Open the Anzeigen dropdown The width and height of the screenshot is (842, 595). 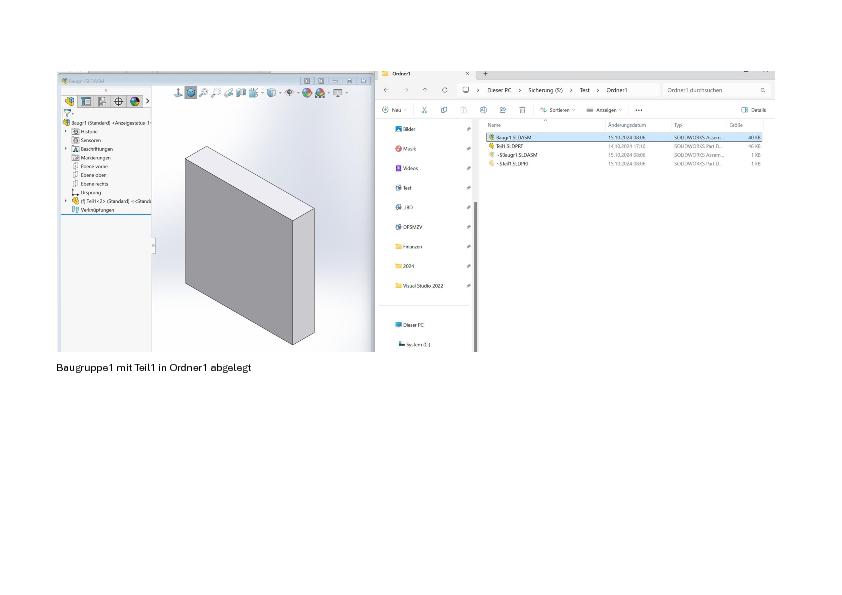pyautogui.click(x=604, y=110)
